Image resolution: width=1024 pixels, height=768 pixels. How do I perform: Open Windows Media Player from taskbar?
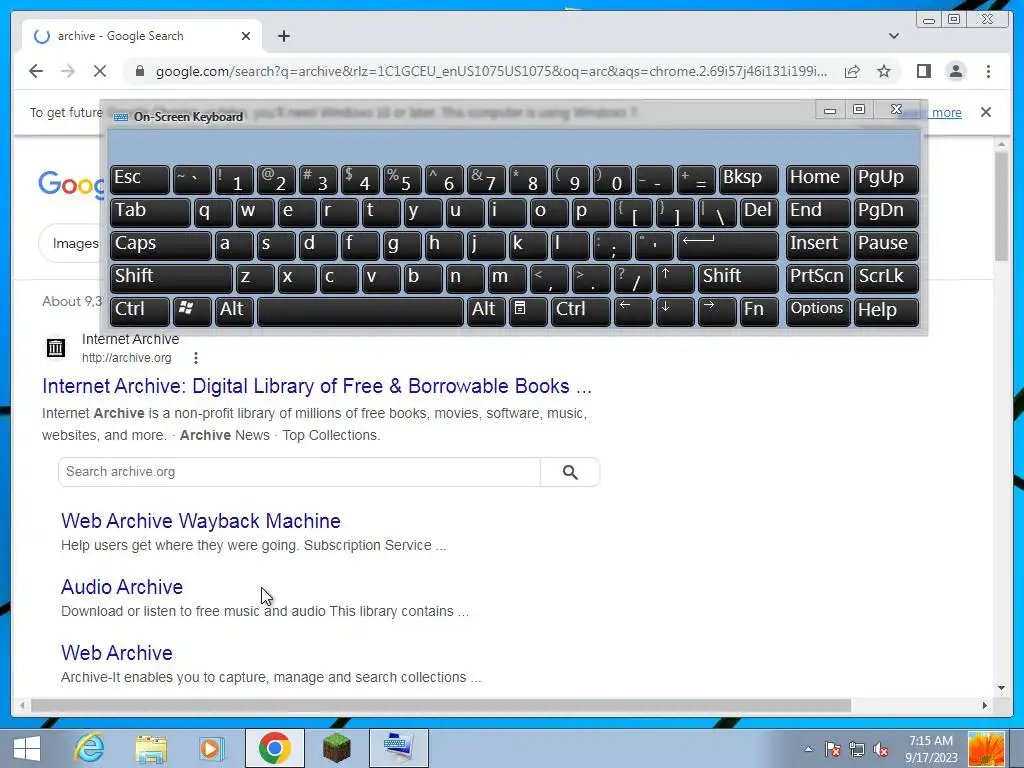tap(212, 748)
